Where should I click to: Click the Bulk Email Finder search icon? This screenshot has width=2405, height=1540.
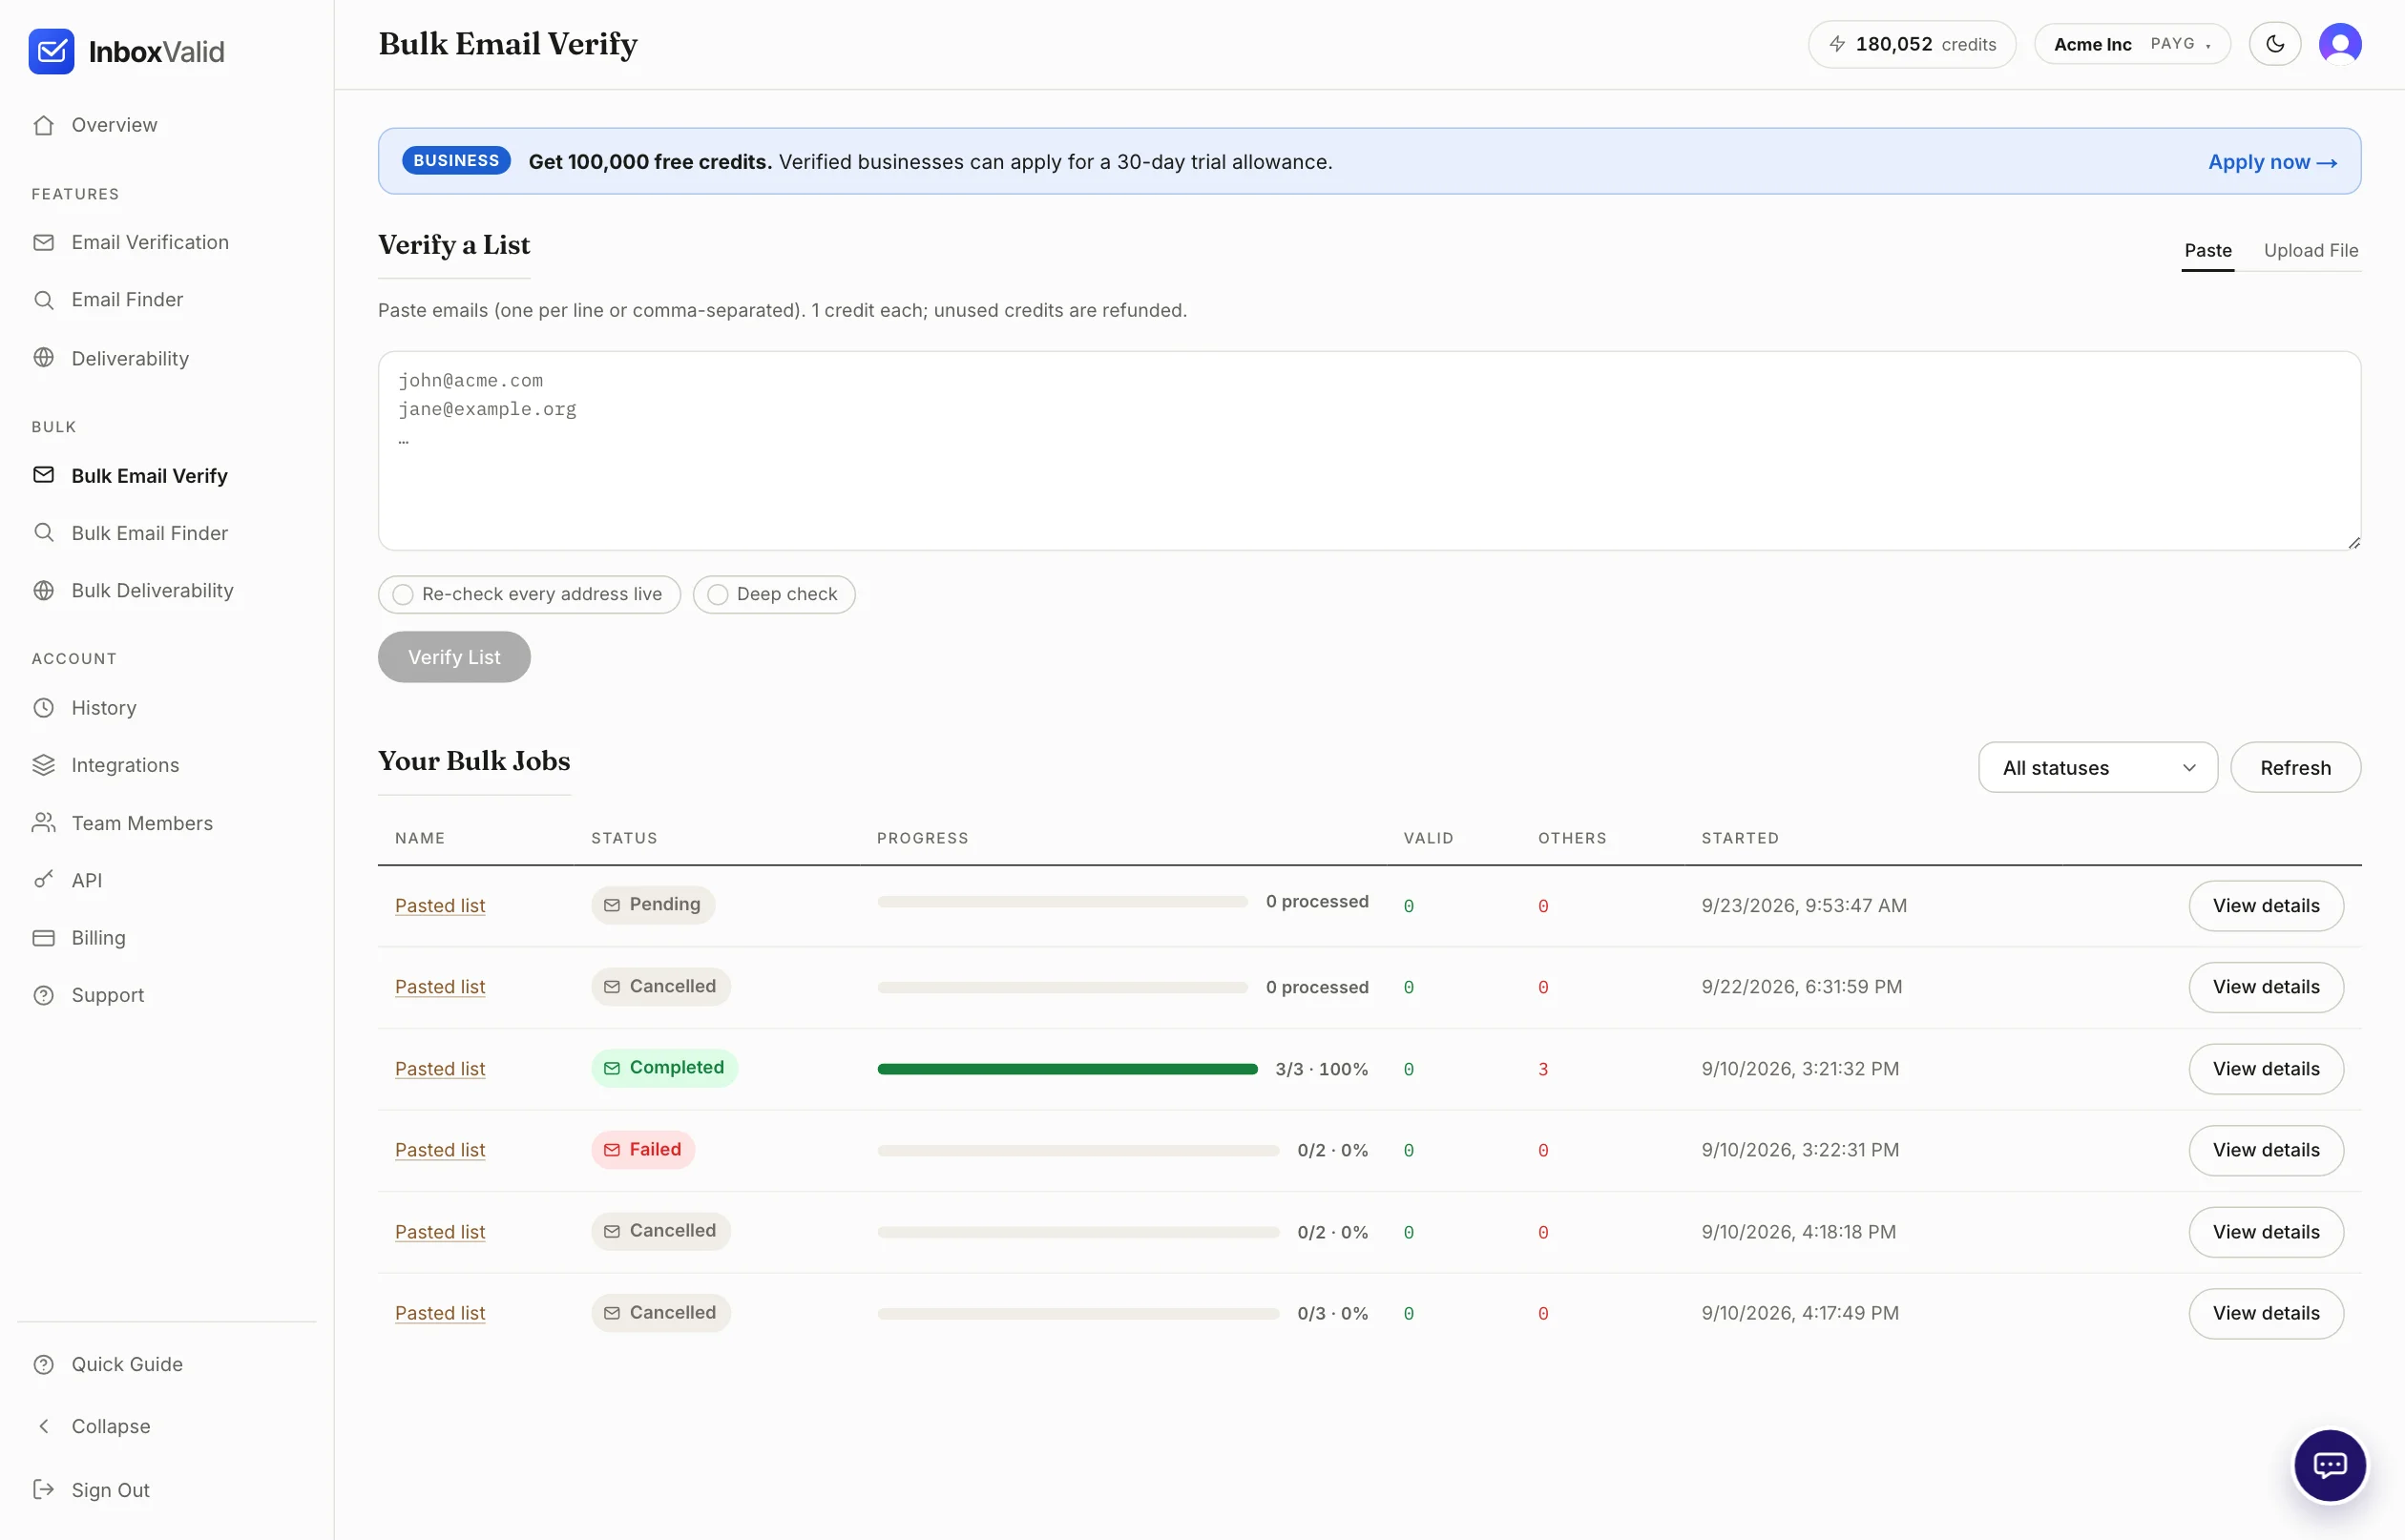(43, 533)
